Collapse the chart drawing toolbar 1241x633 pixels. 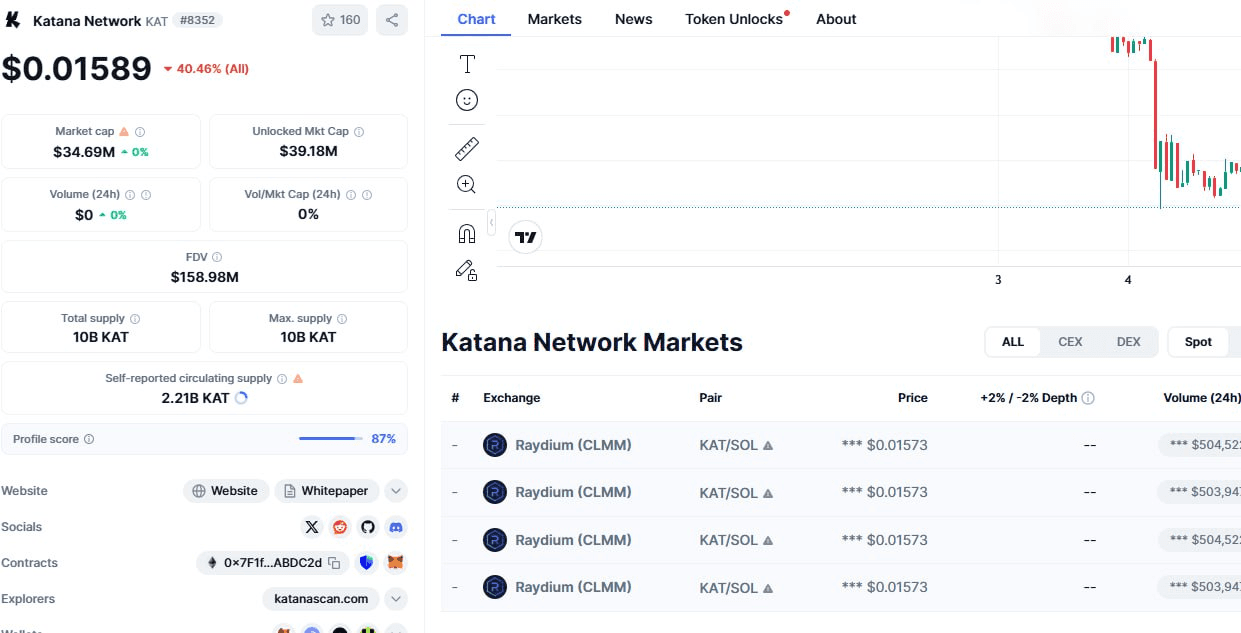(x=492, y=222)
